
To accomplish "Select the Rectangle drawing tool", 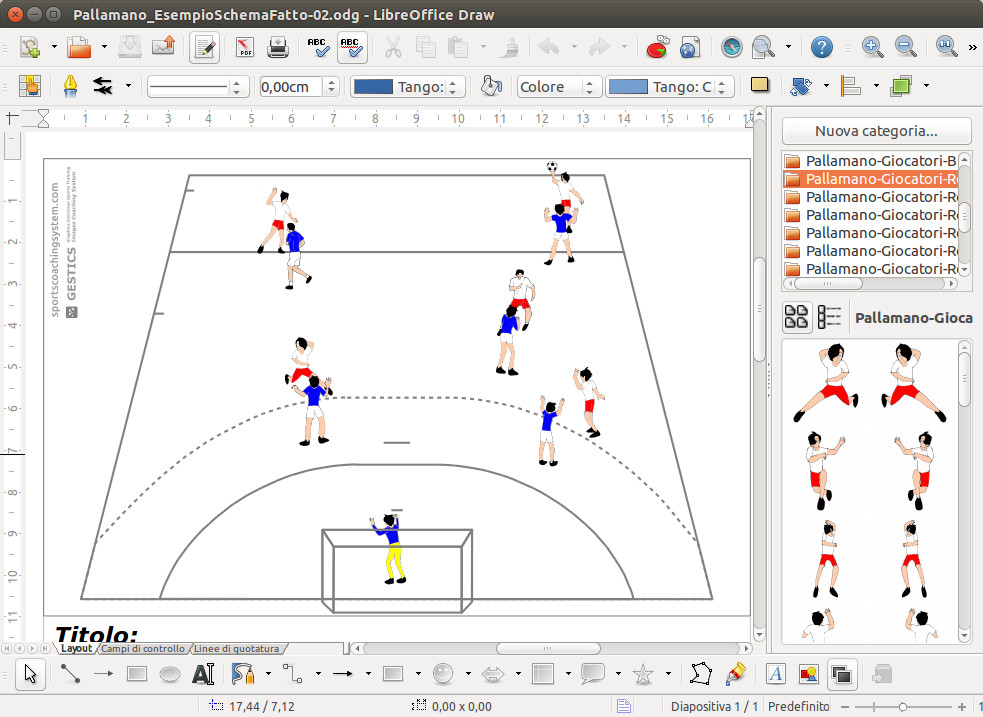I will [137, 674].
